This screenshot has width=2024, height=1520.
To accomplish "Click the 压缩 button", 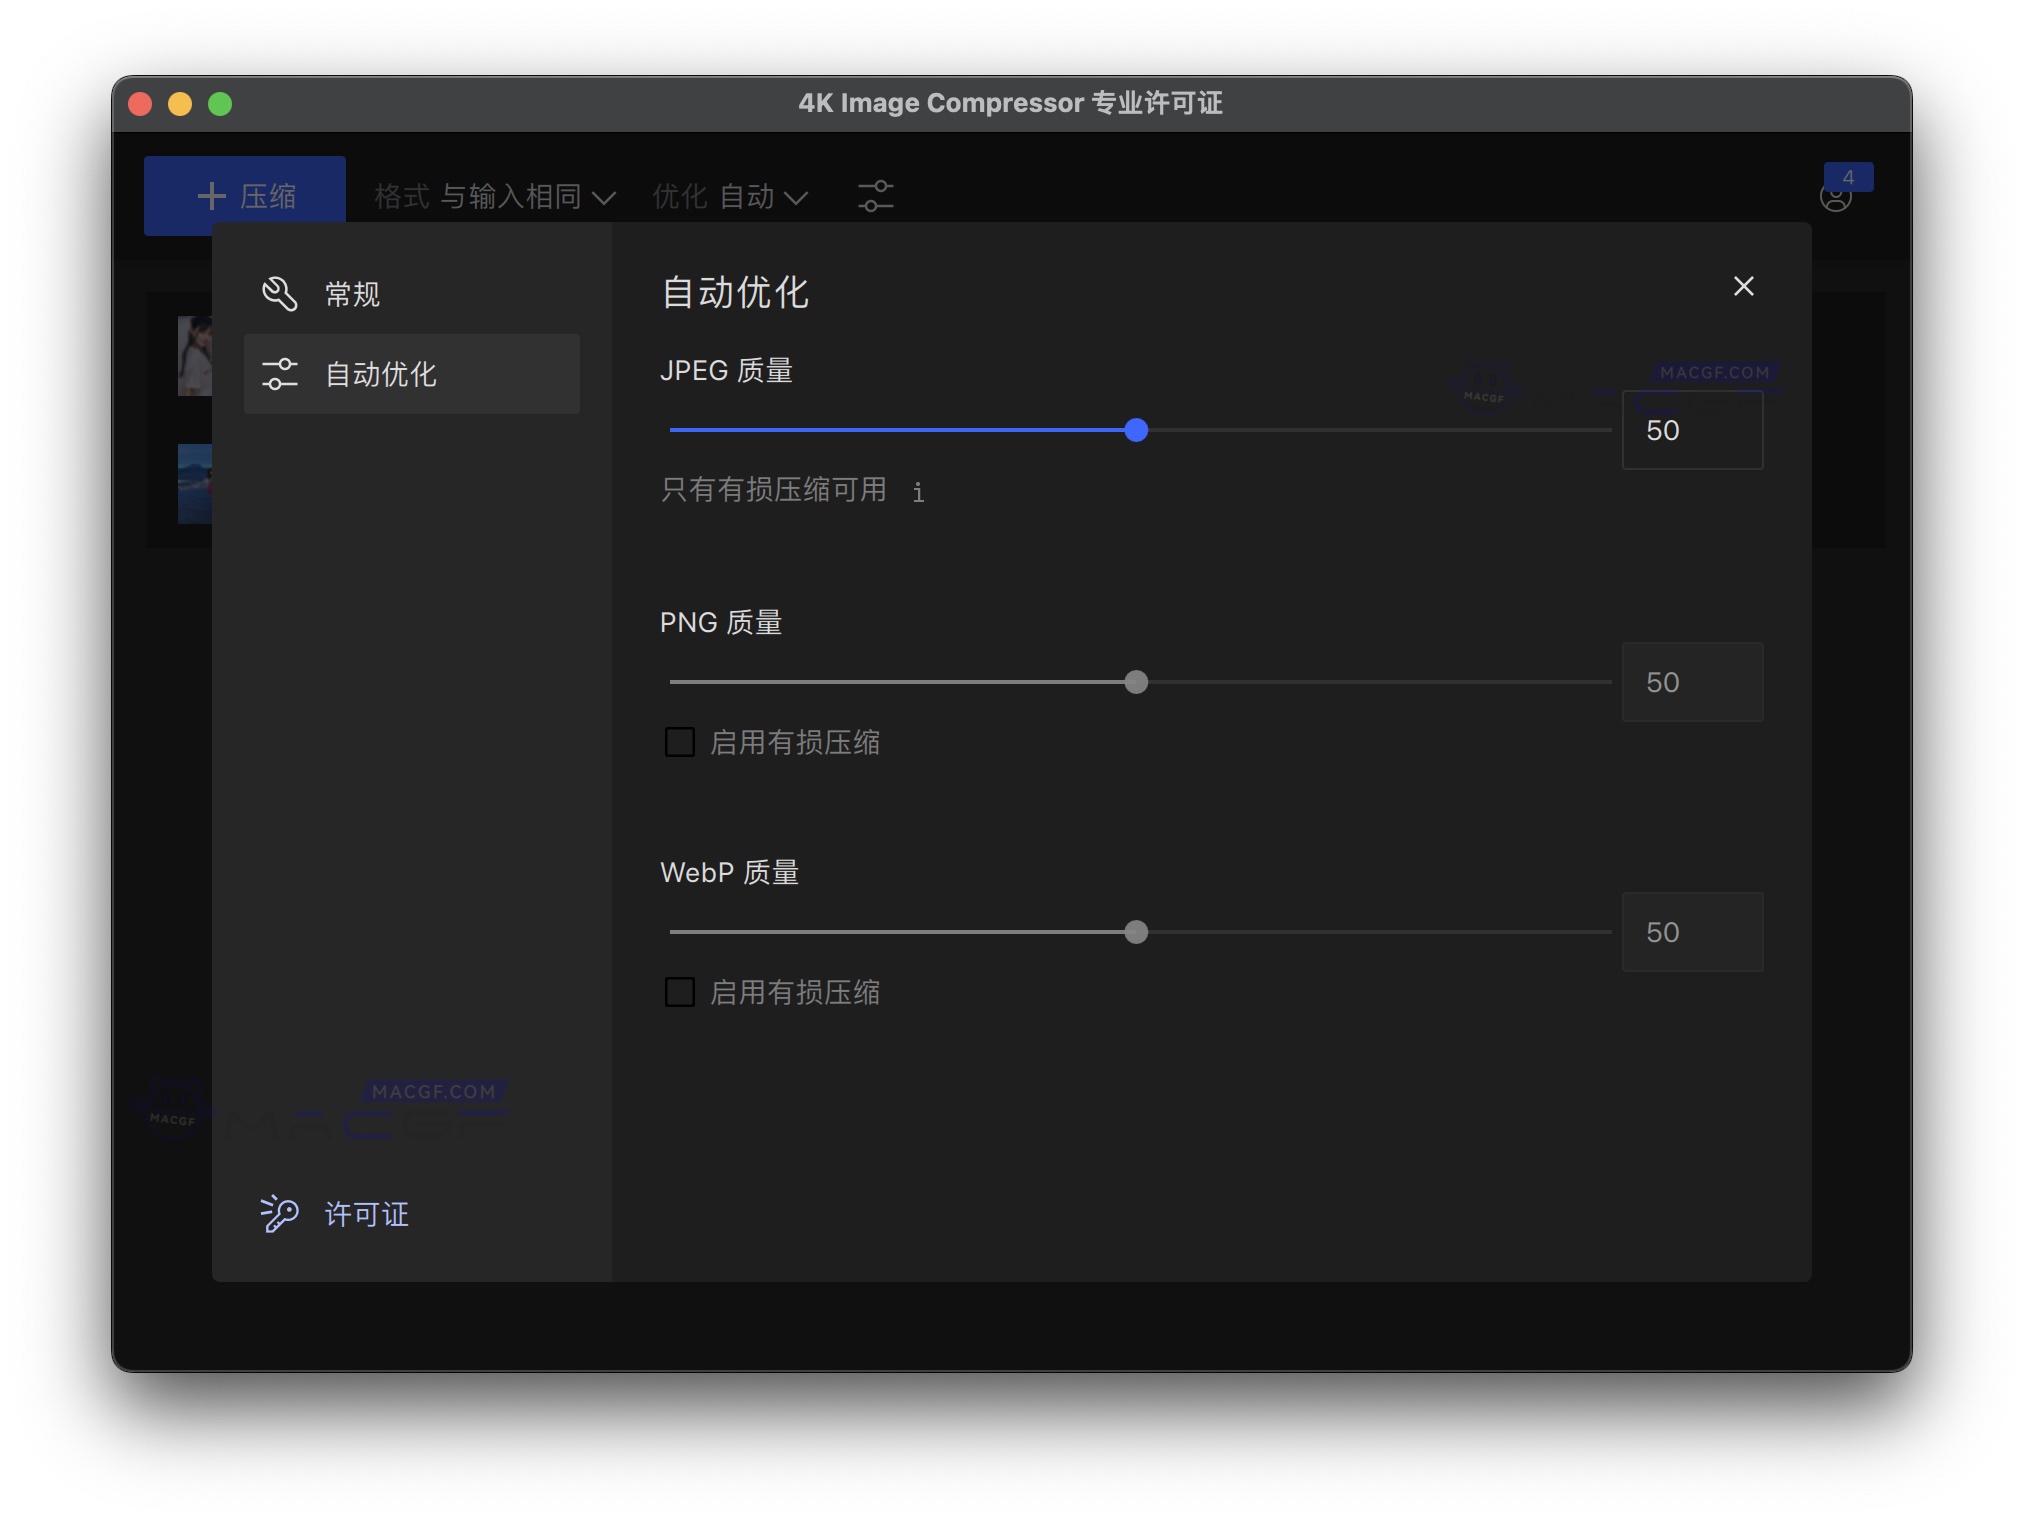I will tap(243, 194).
